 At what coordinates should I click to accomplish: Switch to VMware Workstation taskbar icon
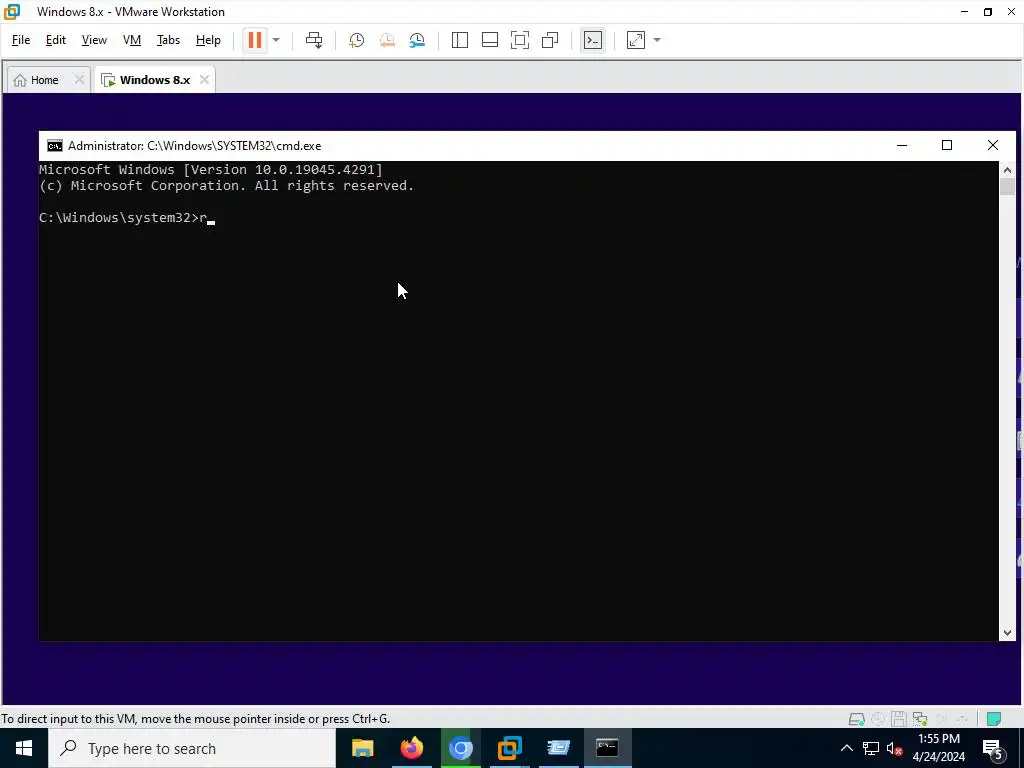click(509, 748)
